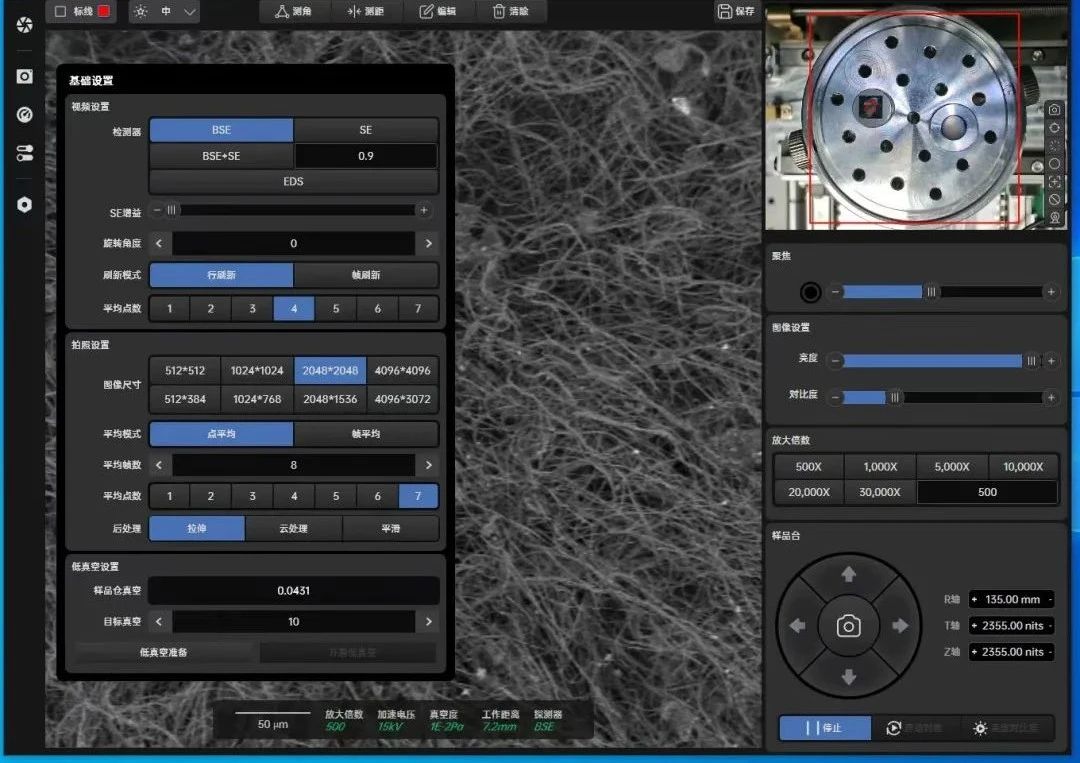Click the 清除 trash icon in toolbar

[x=499, y=11]
